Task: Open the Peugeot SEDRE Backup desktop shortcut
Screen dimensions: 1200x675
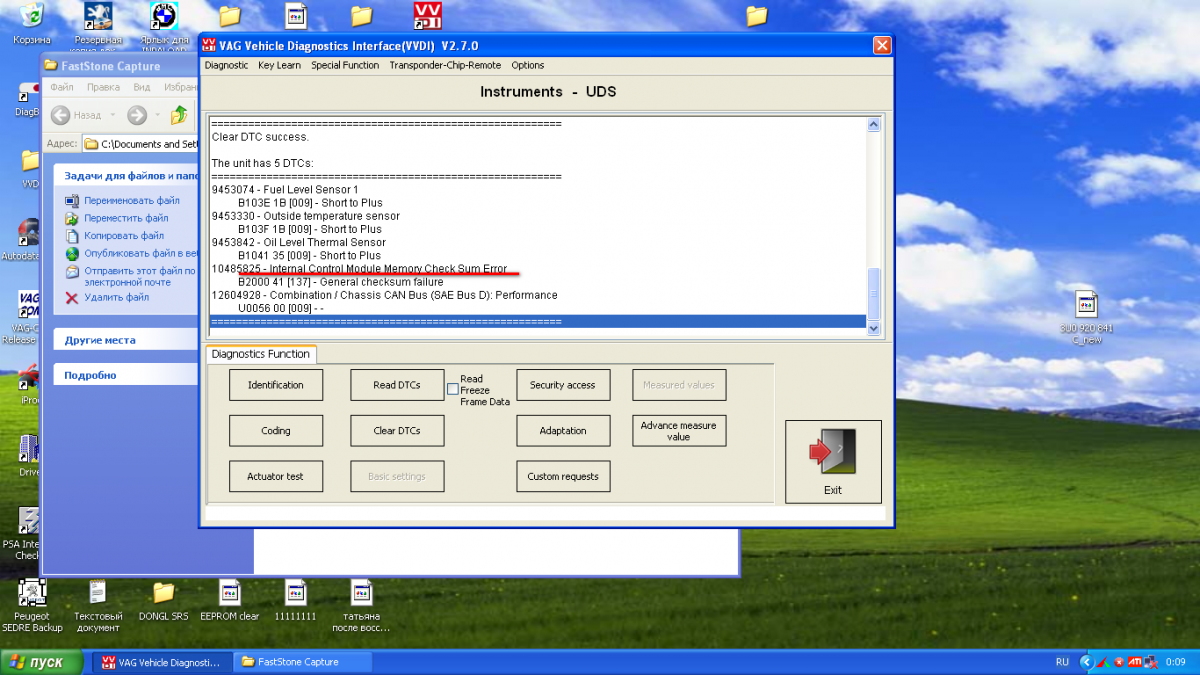Action: click(32, 606)
